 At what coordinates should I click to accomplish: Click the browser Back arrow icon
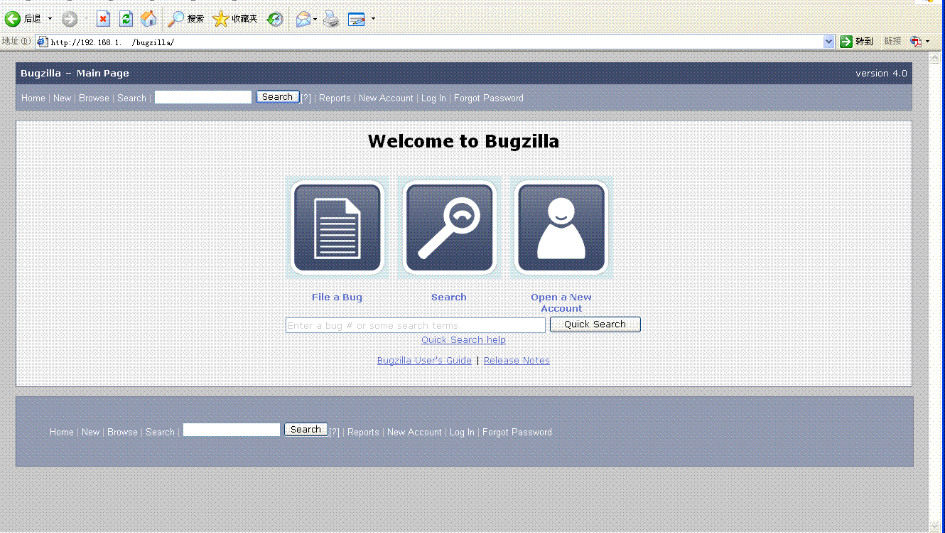pos(13,19)
